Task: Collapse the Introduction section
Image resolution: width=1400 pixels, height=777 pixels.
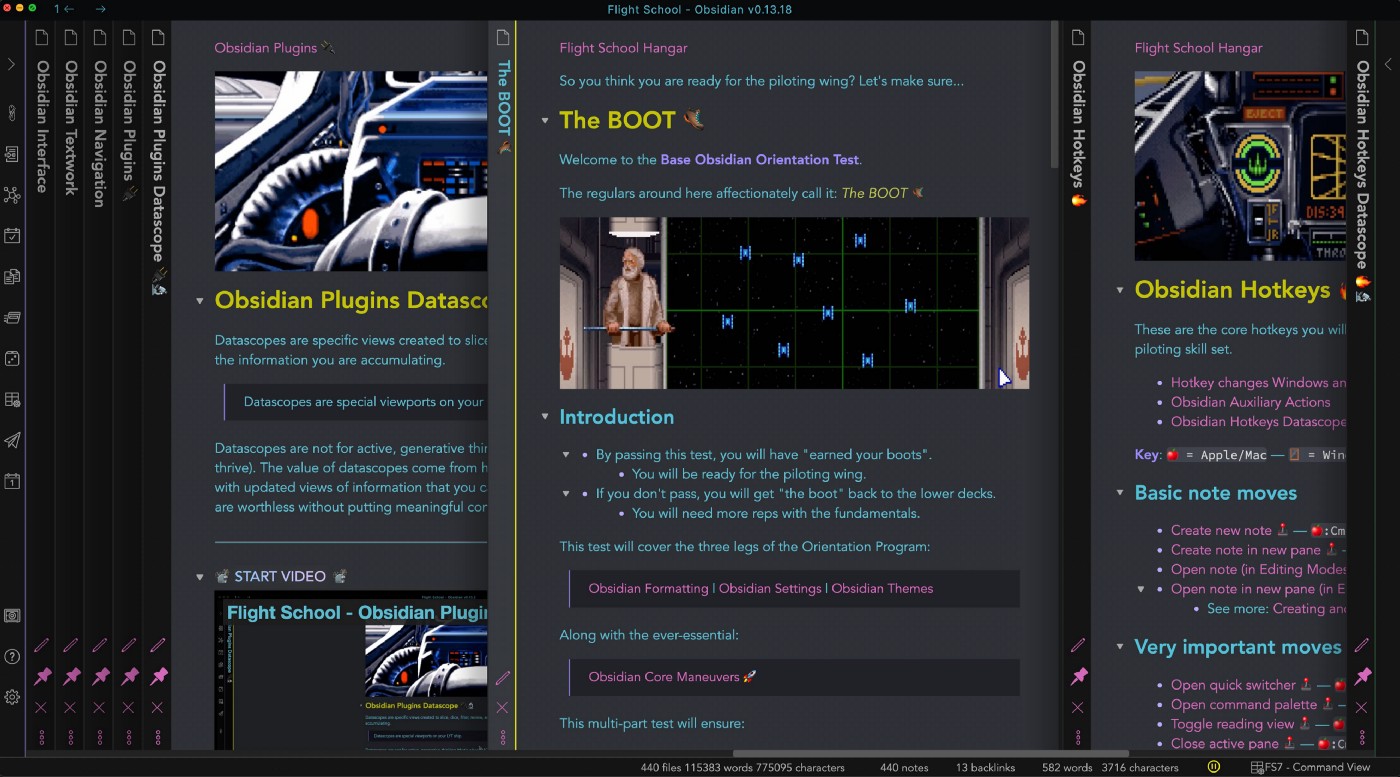Action: point(545,417)
